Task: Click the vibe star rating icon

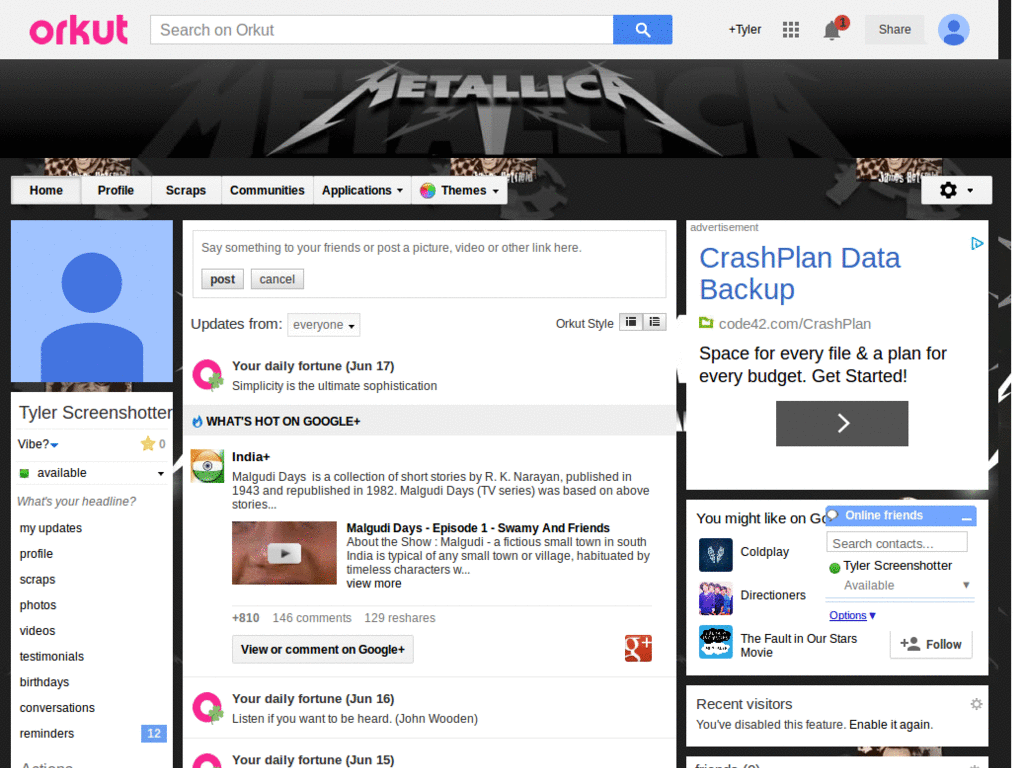Action: (148, 444)
